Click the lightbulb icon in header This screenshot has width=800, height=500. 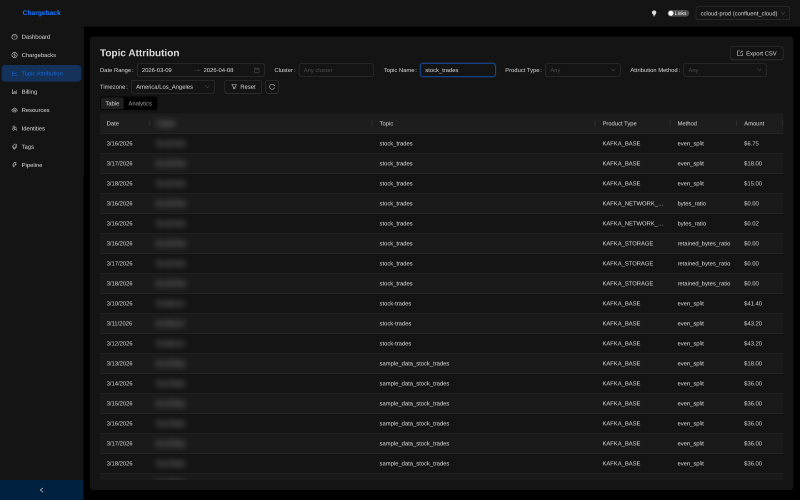[654, 13]
